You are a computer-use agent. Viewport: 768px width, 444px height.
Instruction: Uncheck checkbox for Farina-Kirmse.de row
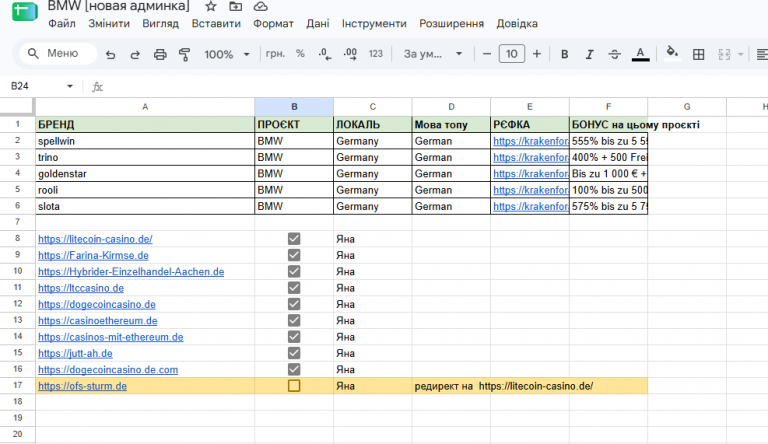click(294, 255)
